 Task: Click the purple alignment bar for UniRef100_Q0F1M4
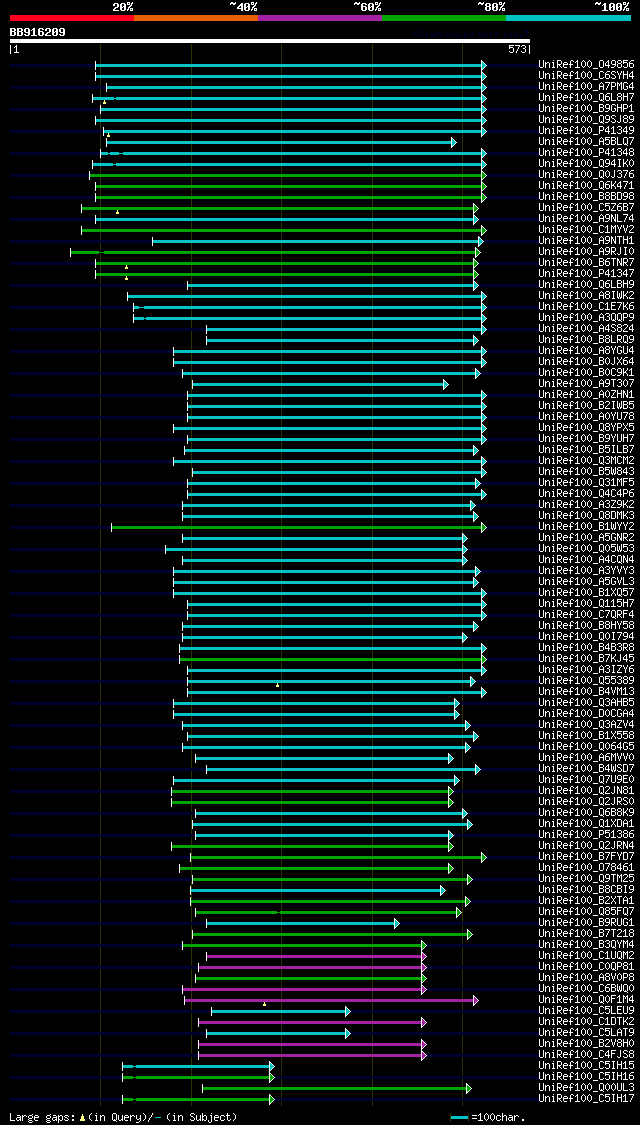(331, 1001)
